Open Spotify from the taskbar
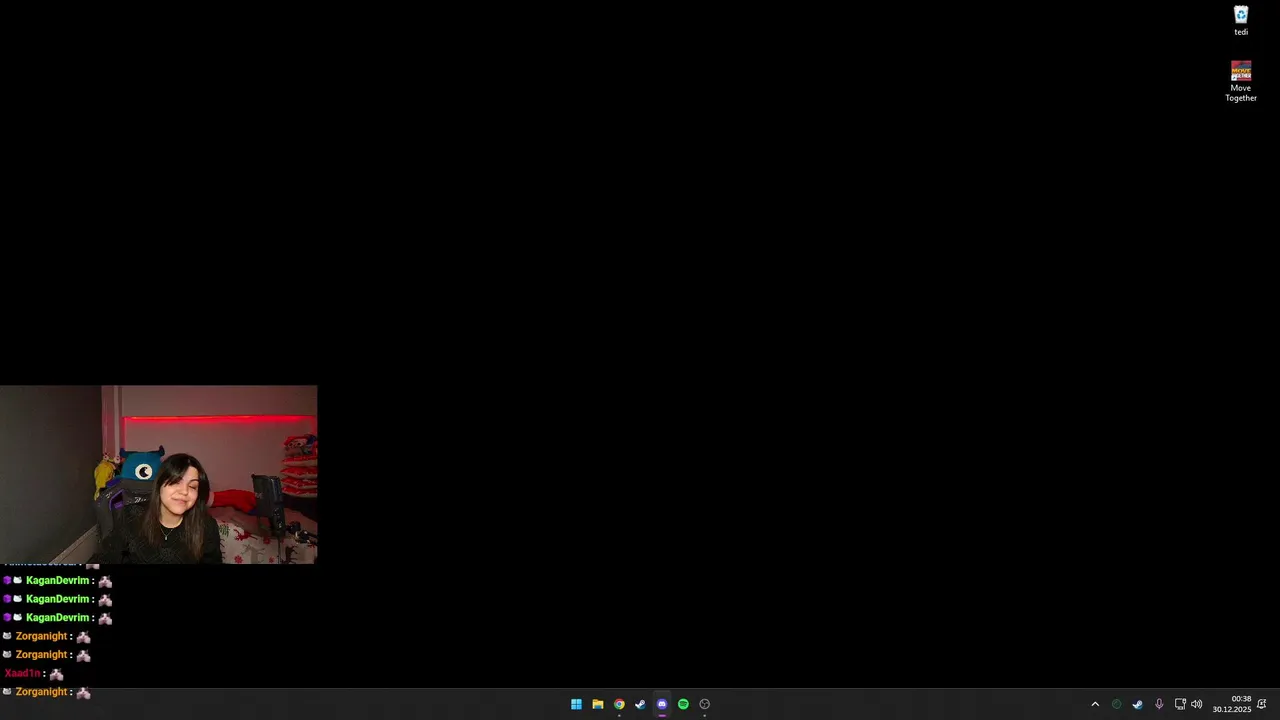 pyautogui.click(x=683, y=704)
